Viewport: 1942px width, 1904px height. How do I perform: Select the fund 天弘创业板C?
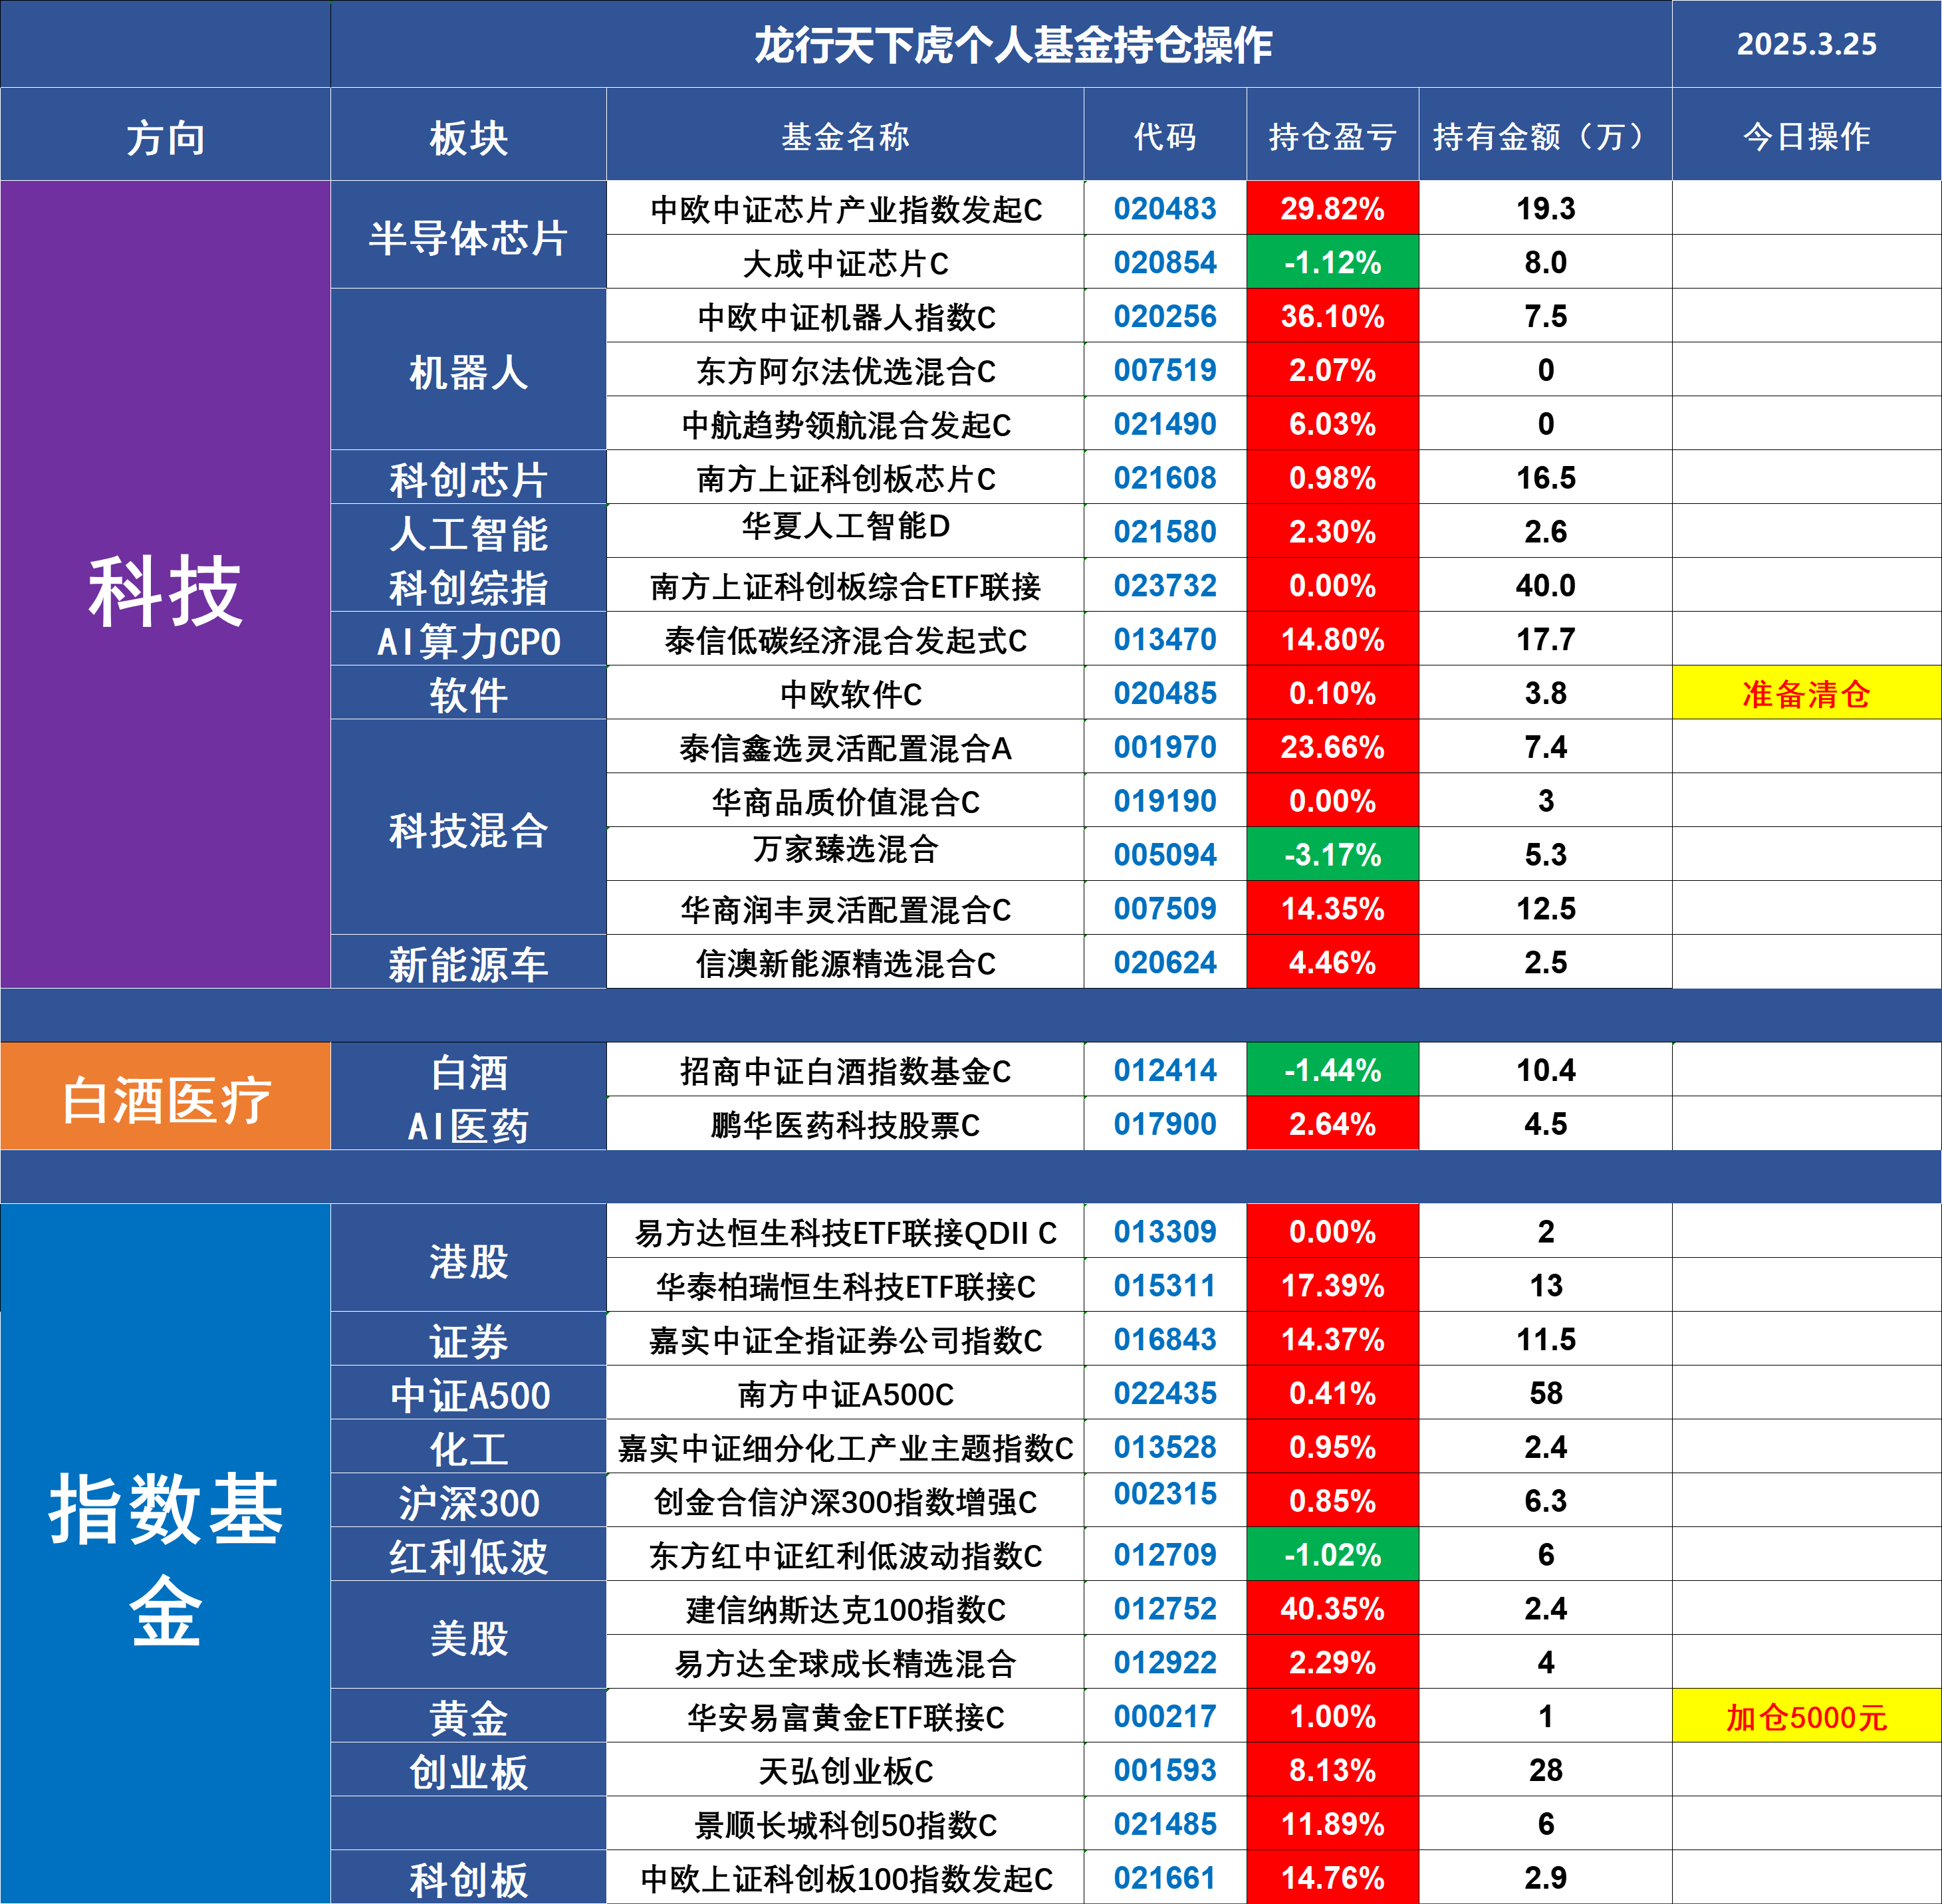[x=846, y=1771]
